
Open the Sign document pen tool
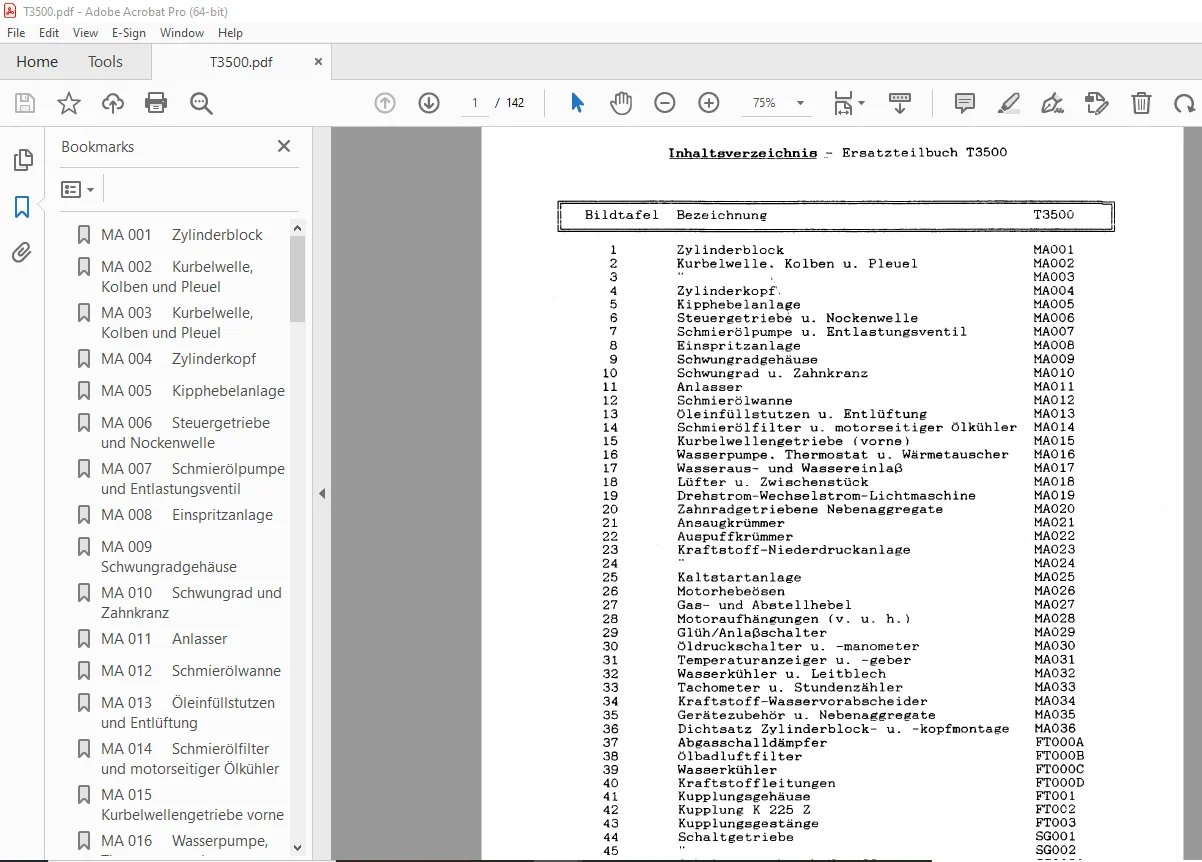[x=1052, y=103]
